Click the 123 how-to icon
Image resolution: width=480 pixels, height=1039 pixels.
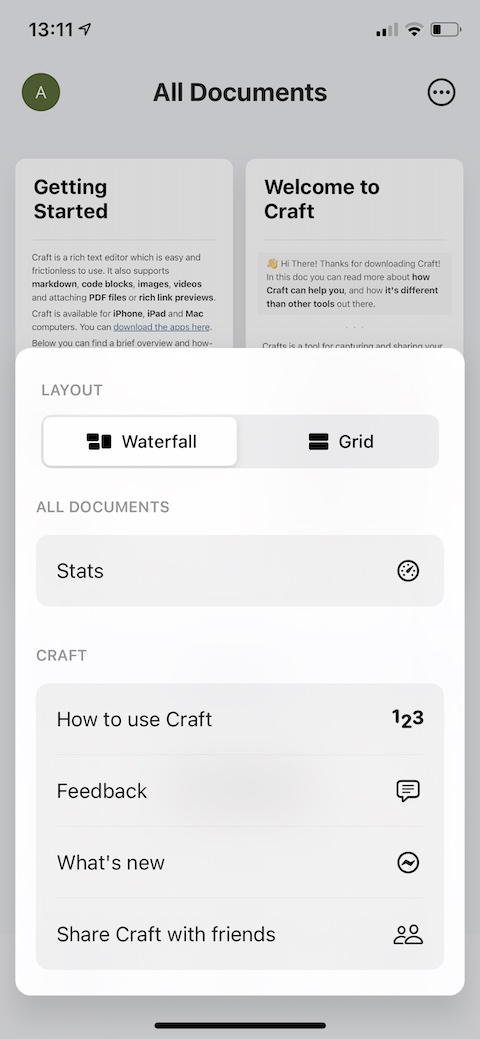(x=408, y=719)
